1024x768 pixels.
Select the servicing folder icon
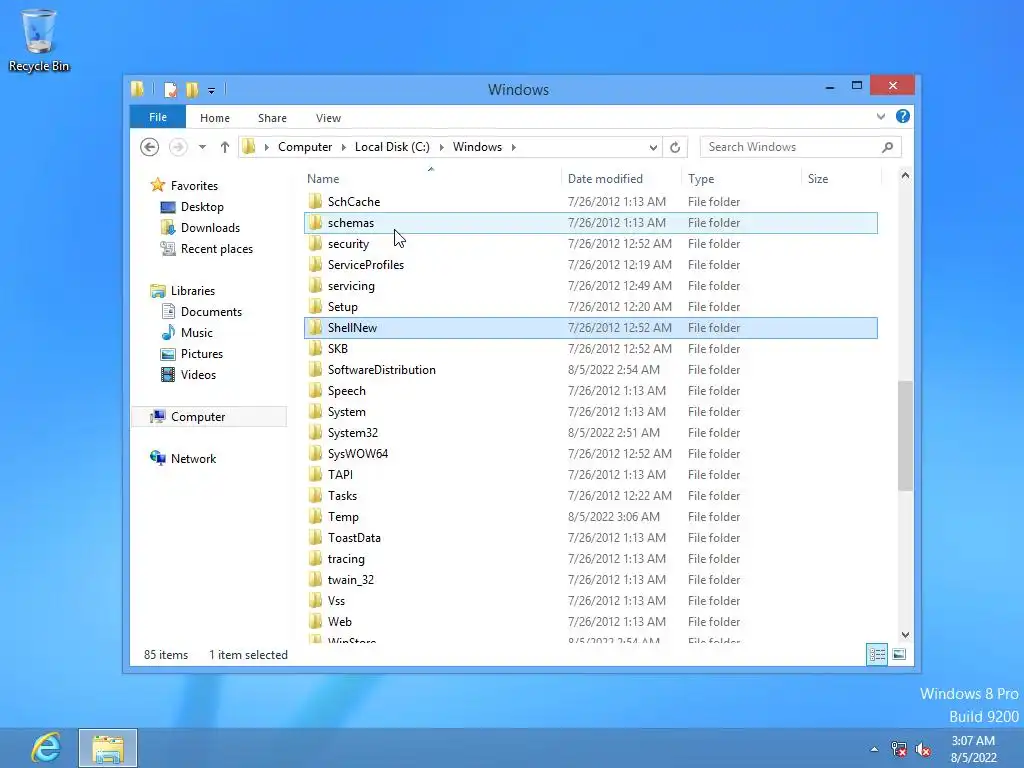pos(315,285)
